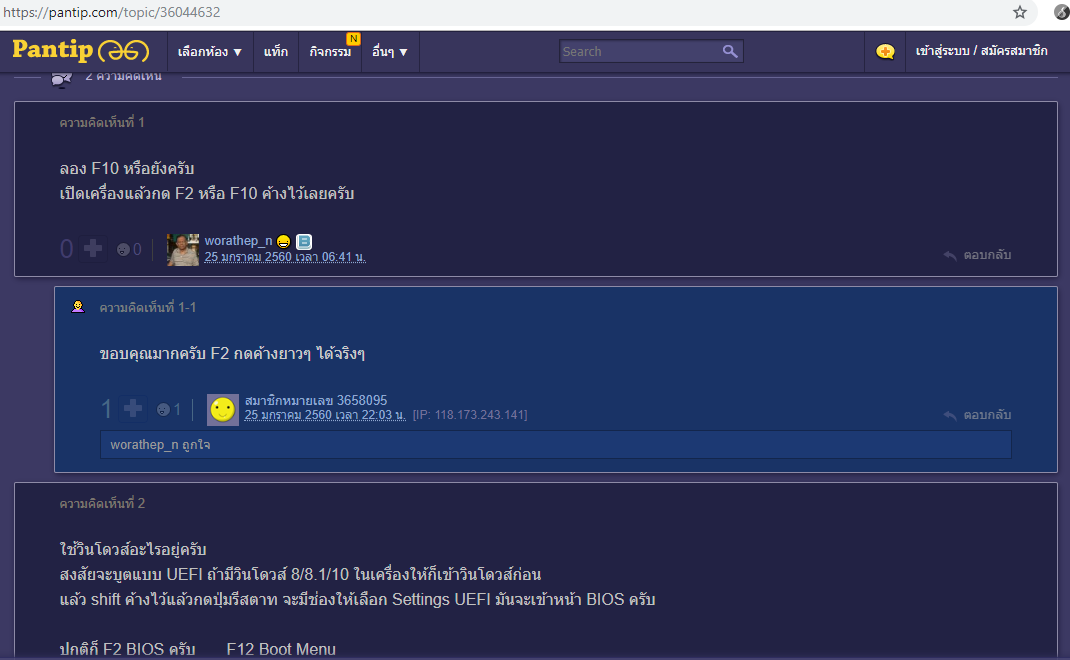Viewport: 1070px width, 660px height.
Task: Click the search magnifier icon
Action: click(x=730, y=51)
